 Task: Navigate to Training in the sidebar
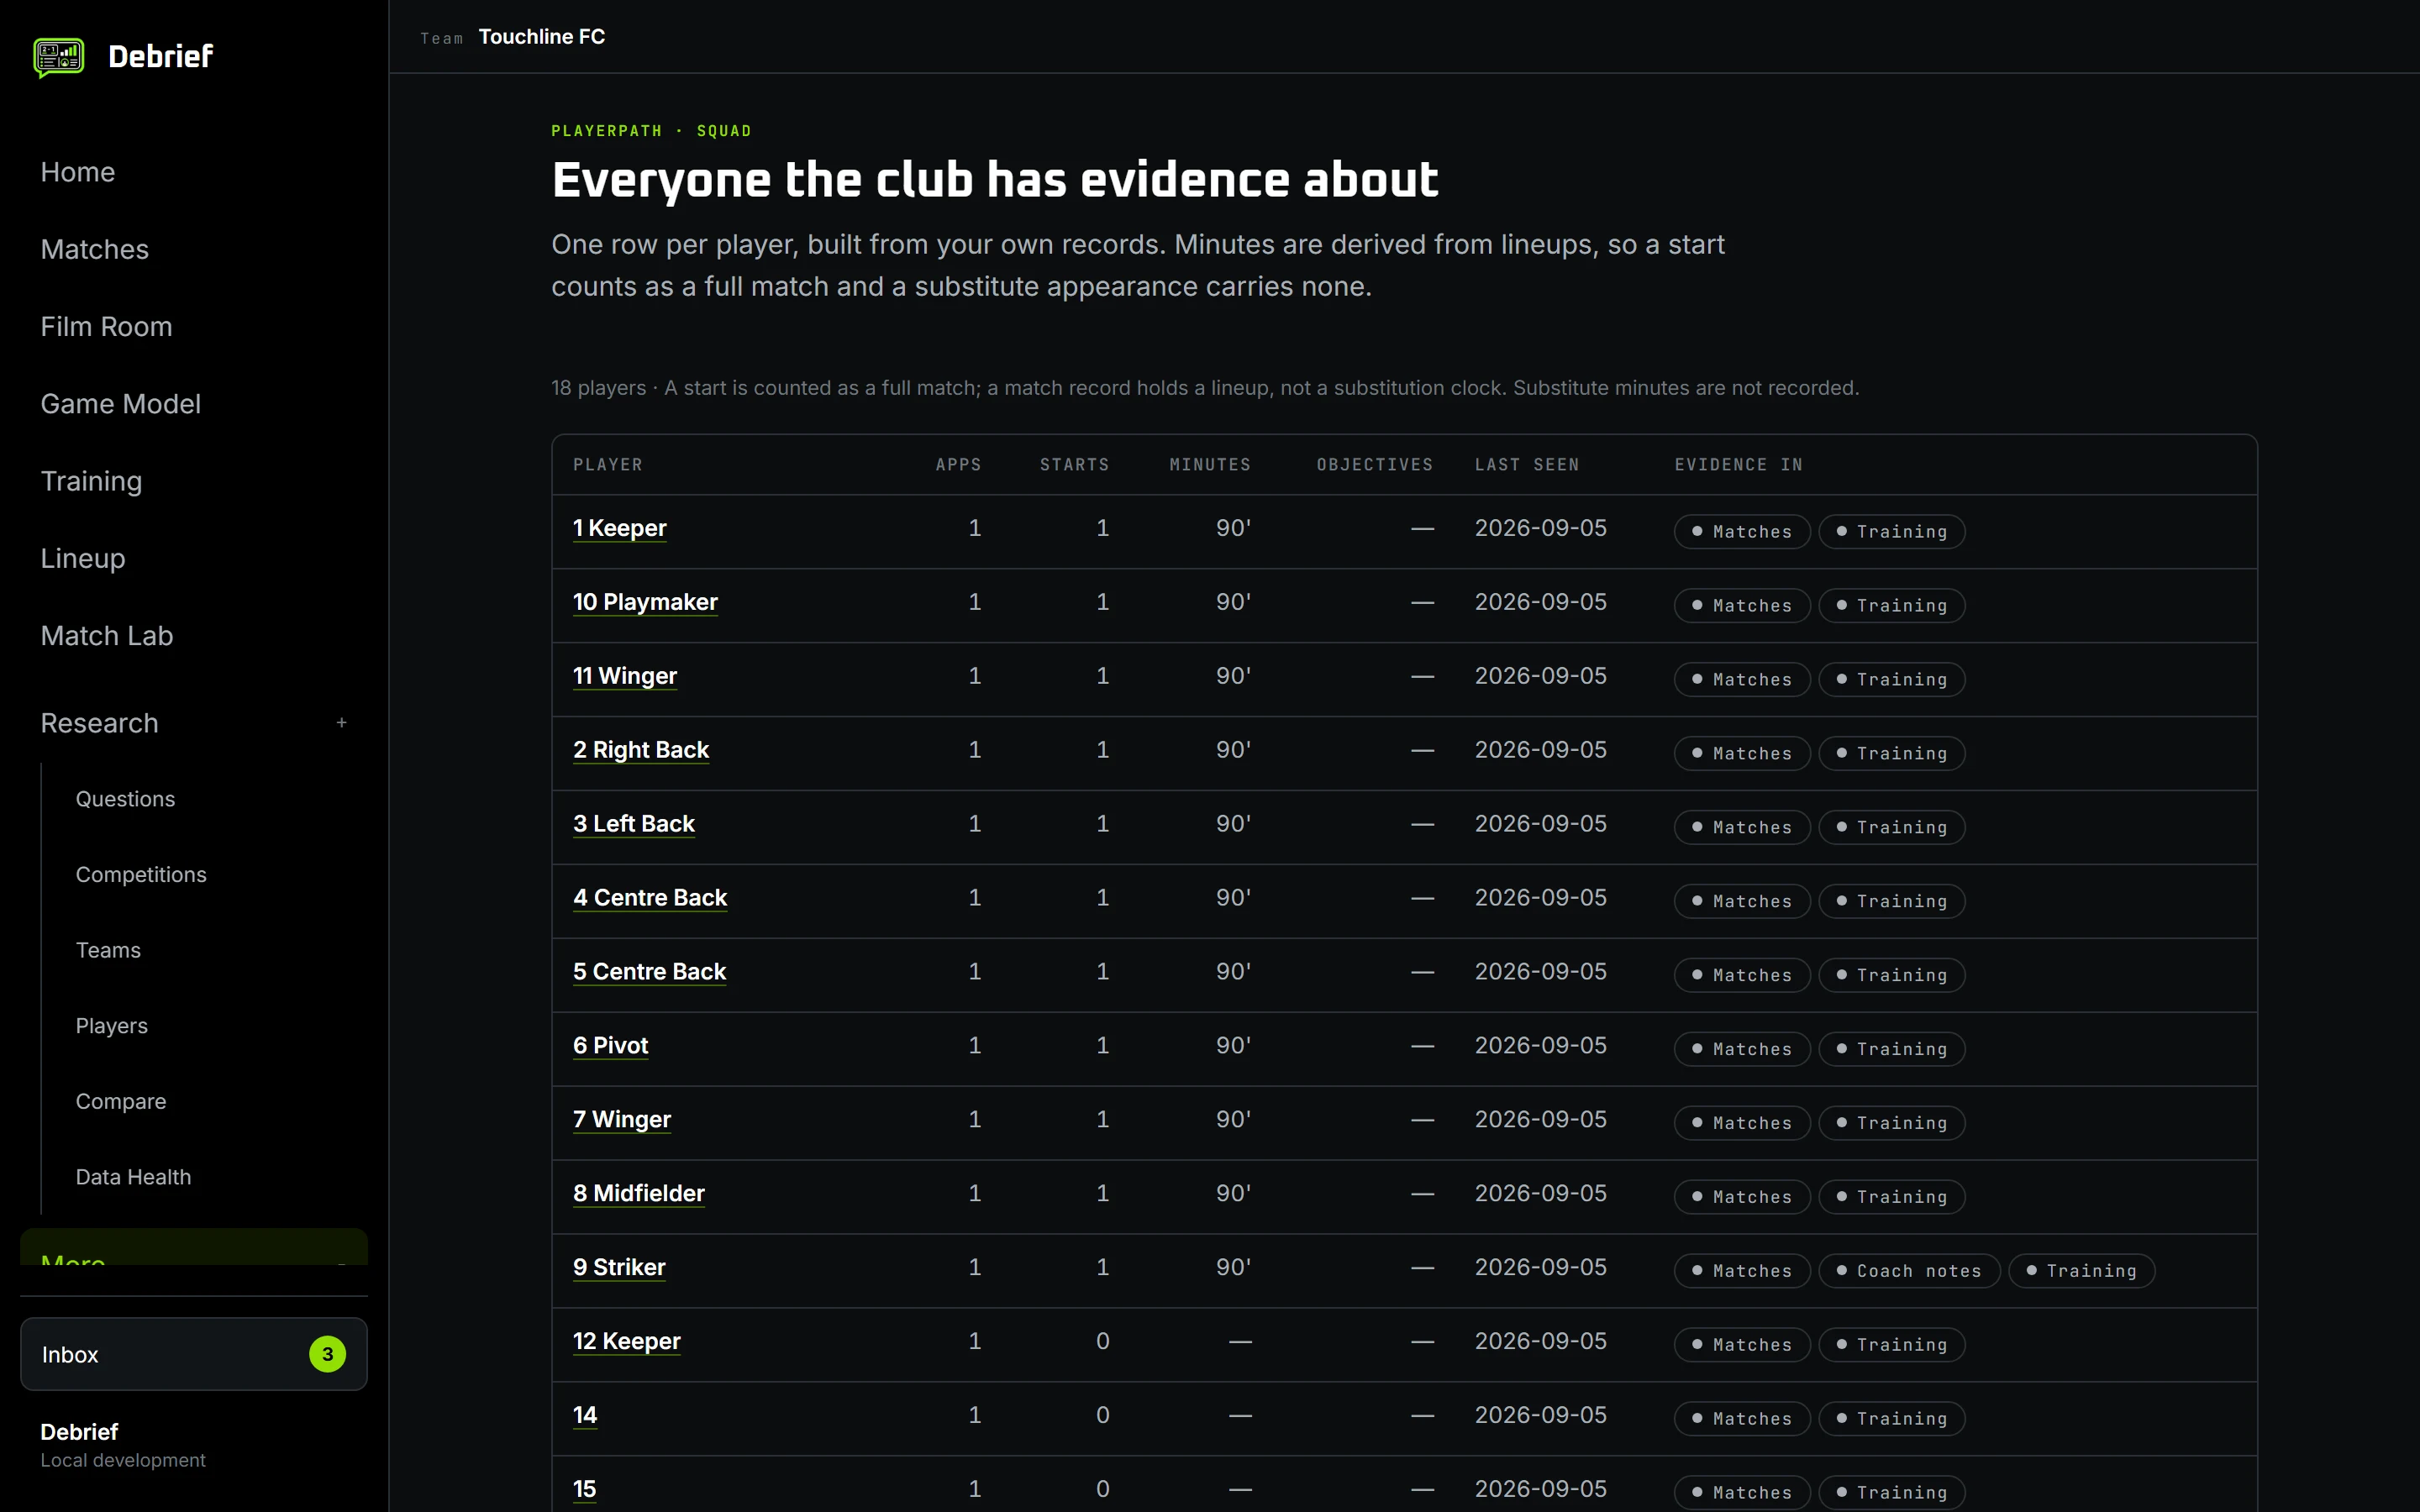[x=91, y=481]
